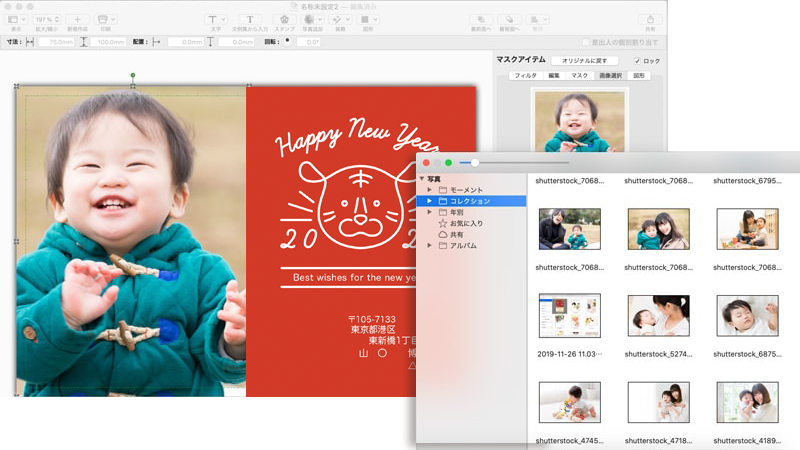This screenshot has width=800, height=450.
Task: Click the vertical offset icon before second 0.0mm
Action: click(x=210, y=42)
